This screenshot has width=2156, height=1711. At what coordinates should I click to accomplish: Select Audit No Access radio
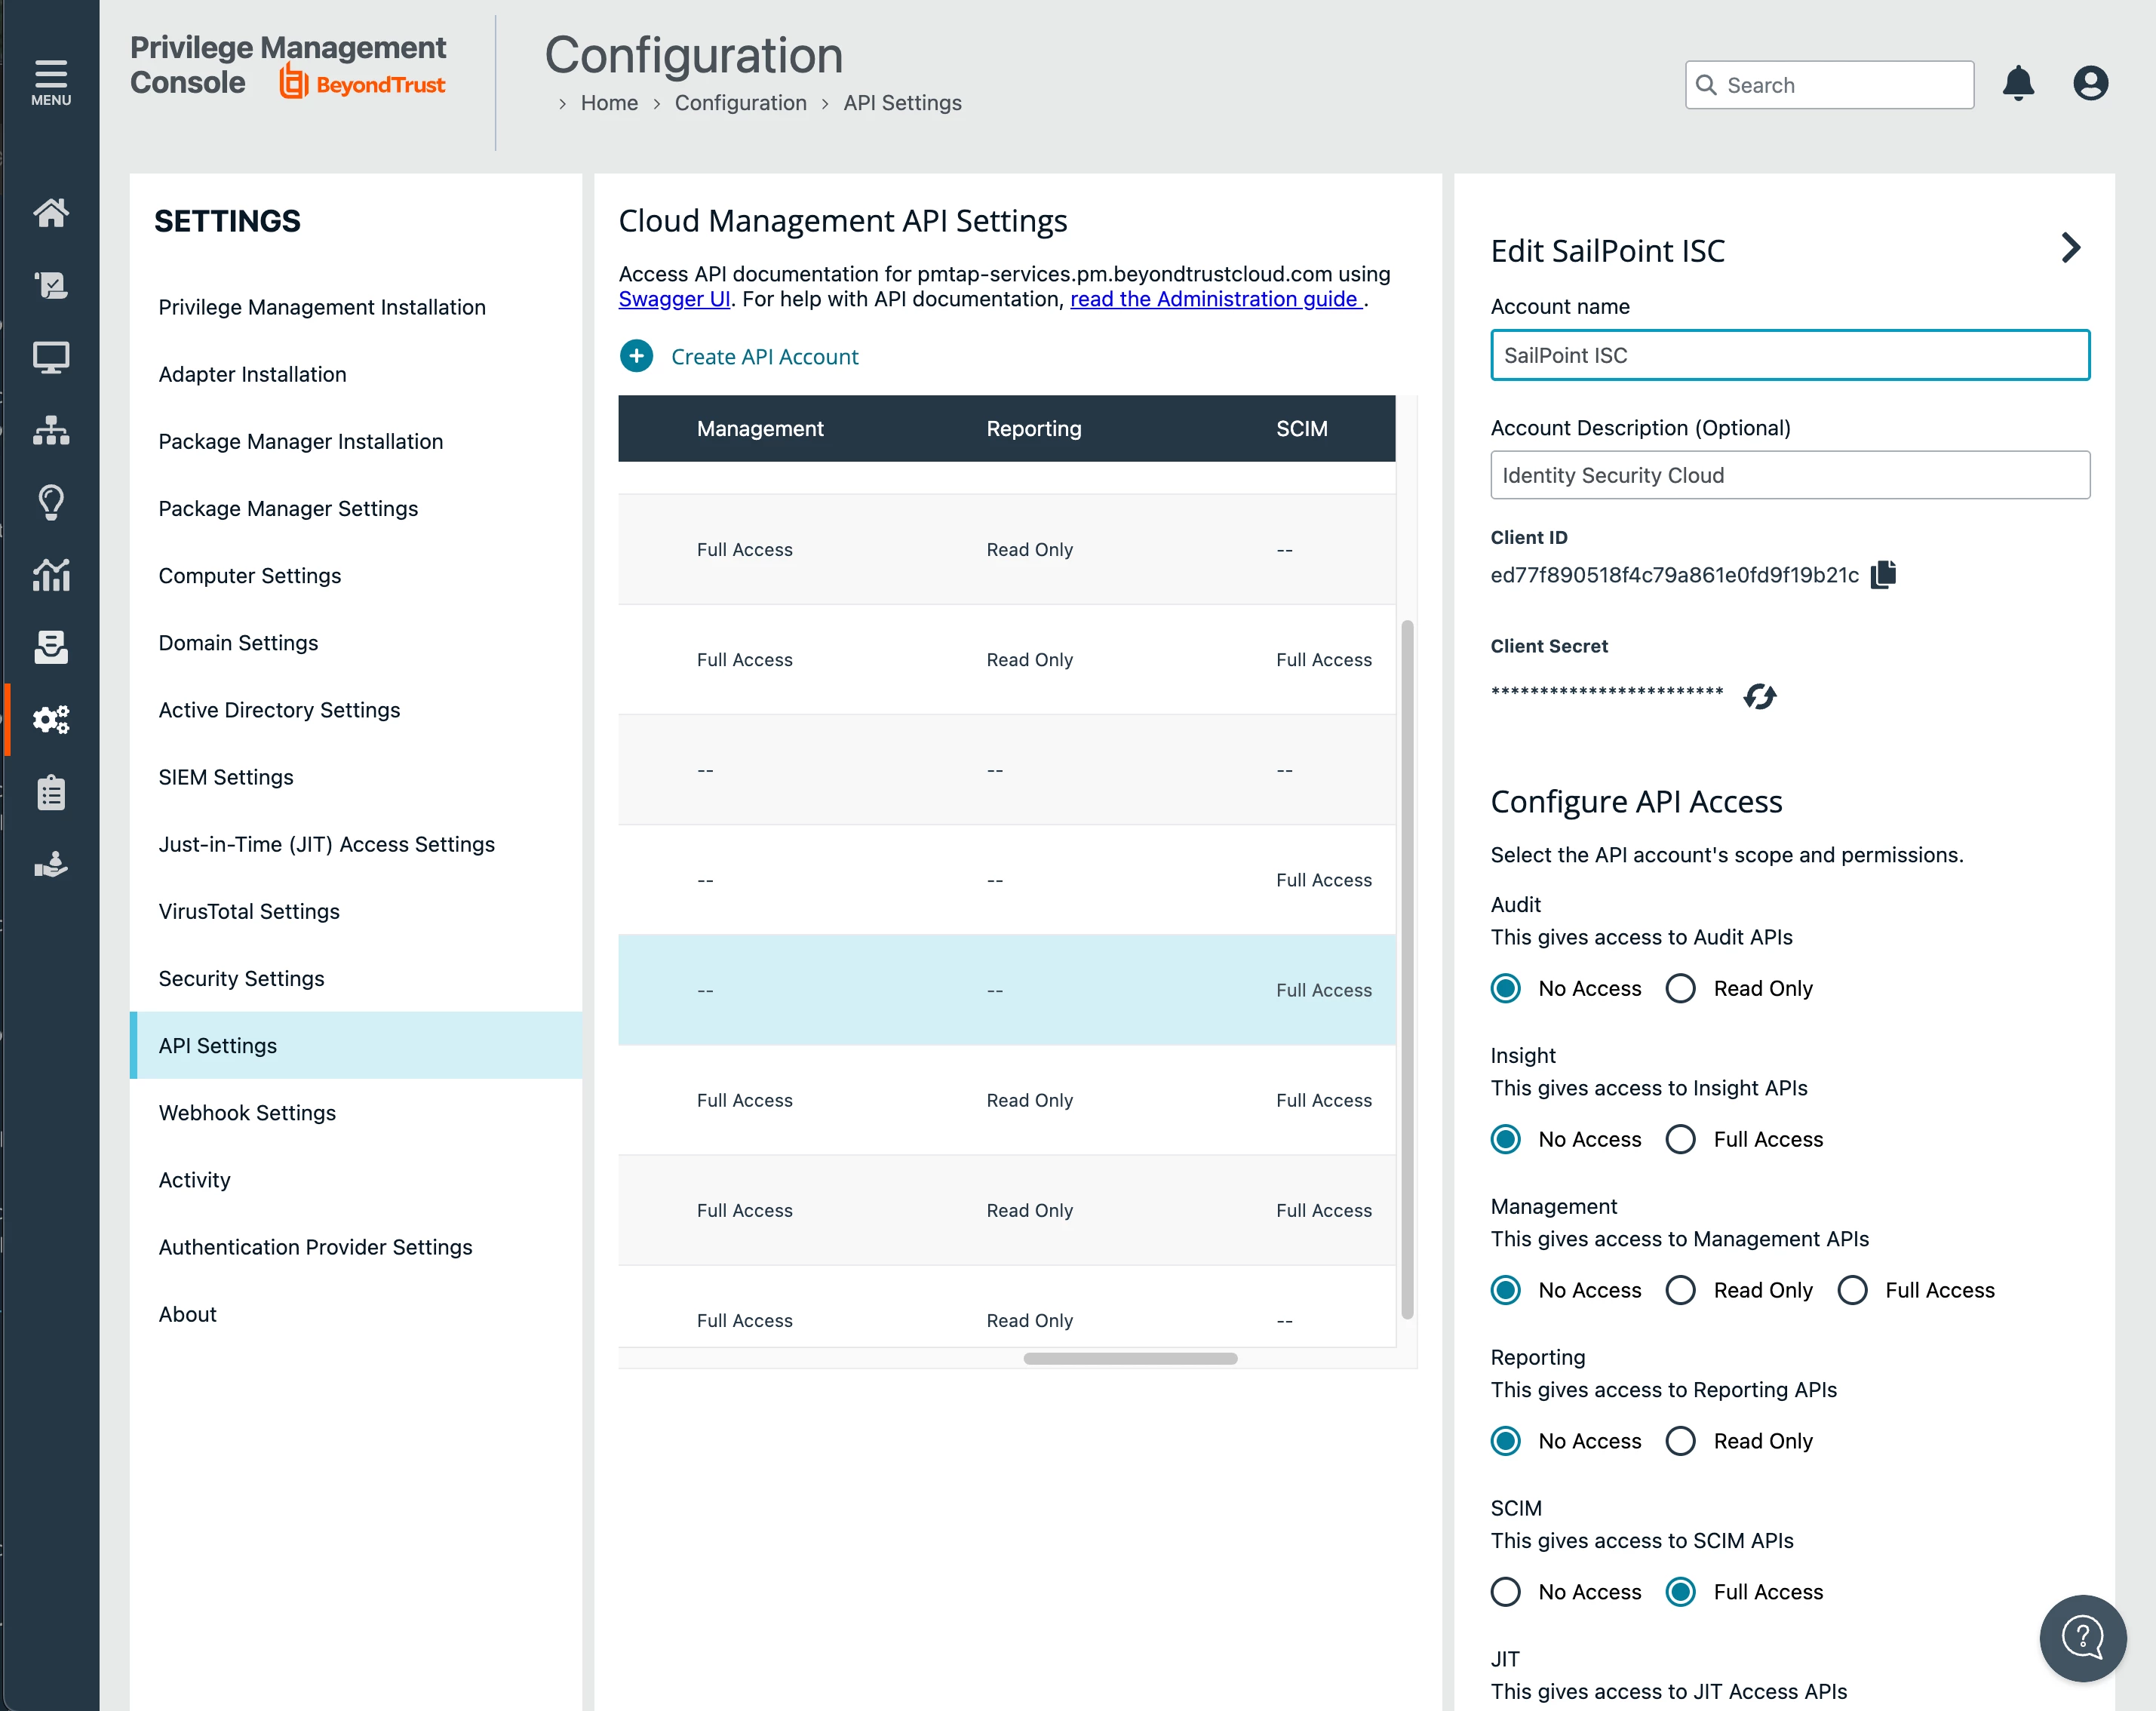(1506, 988)
